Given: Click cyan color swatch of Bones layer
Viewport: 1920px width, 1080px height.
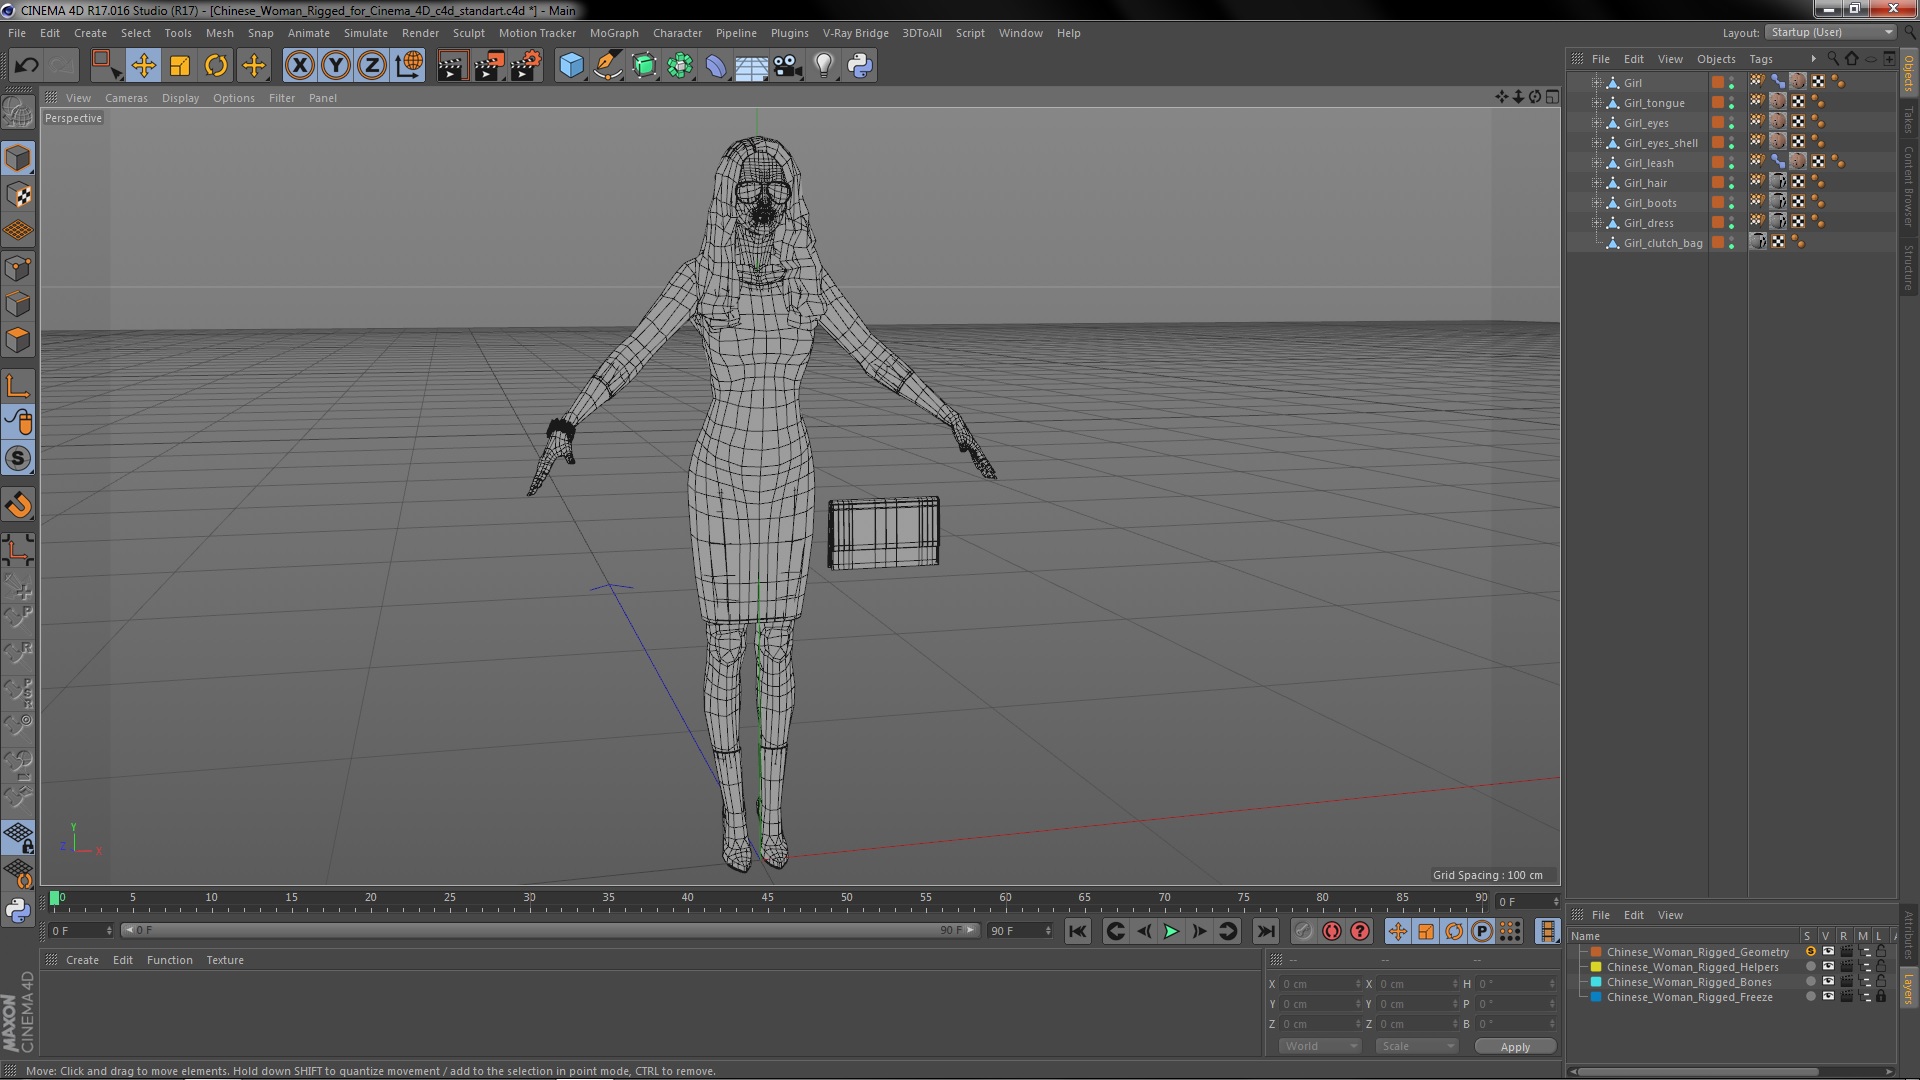Looking at the screenshot, I should pyautogui.click(x=1596, y=982).
